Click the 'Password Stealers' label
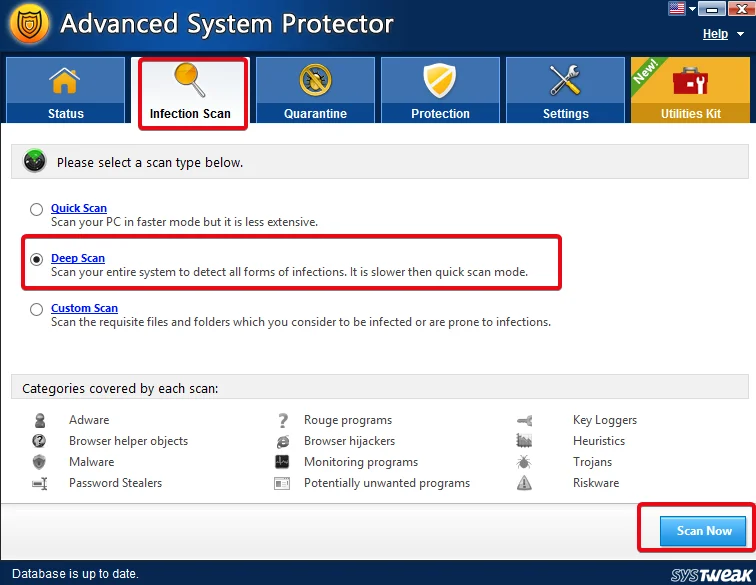 coord(115,483)
